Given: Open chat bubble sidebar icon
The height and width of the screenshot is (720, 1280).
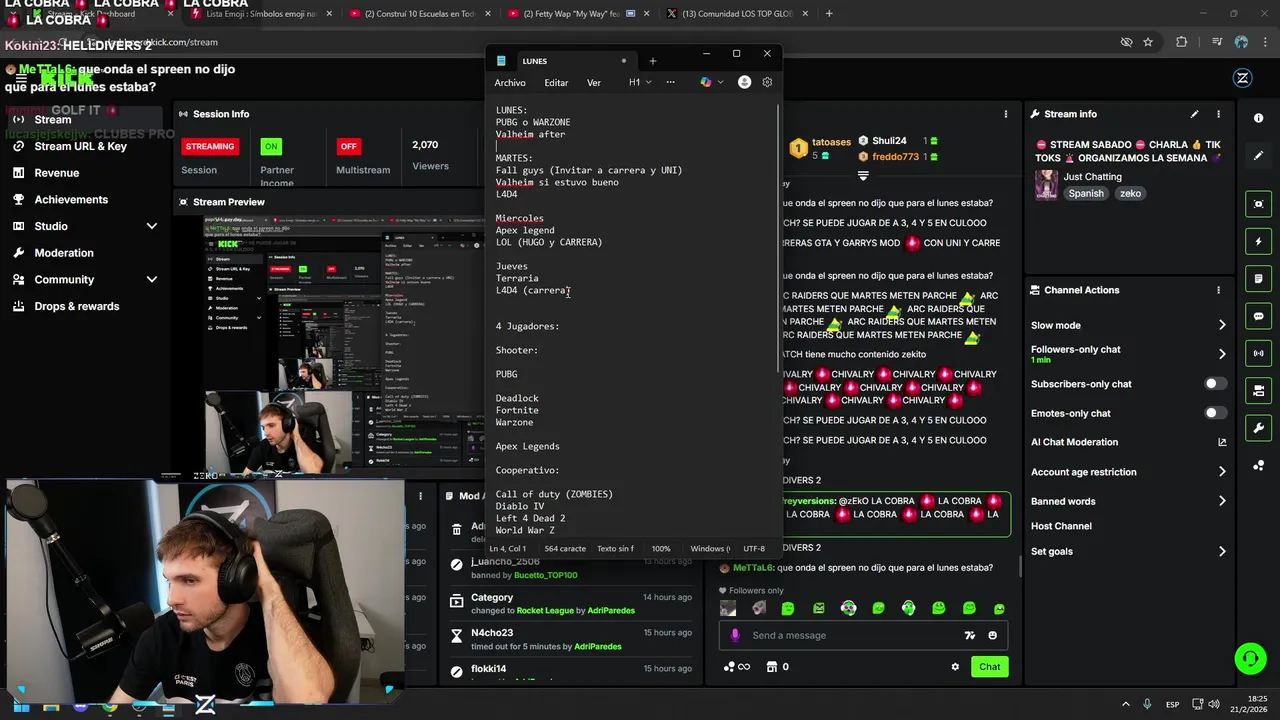Looking at the screenshot, I should click(1258, 316).
